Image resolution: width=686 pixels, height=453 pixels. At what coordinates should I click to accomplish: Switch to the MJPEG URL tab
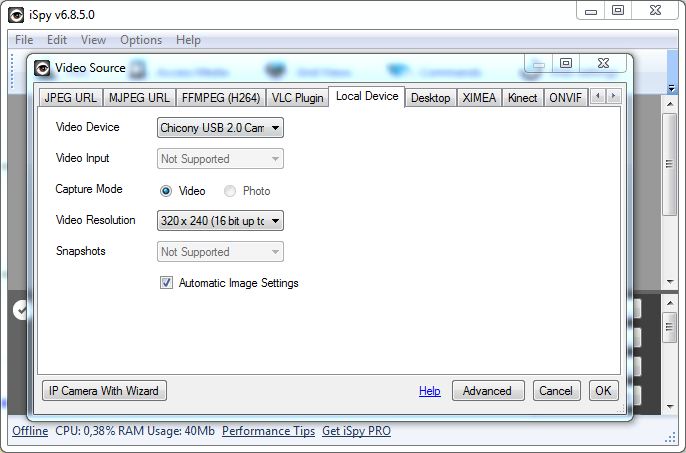click(x=139, y=98)
